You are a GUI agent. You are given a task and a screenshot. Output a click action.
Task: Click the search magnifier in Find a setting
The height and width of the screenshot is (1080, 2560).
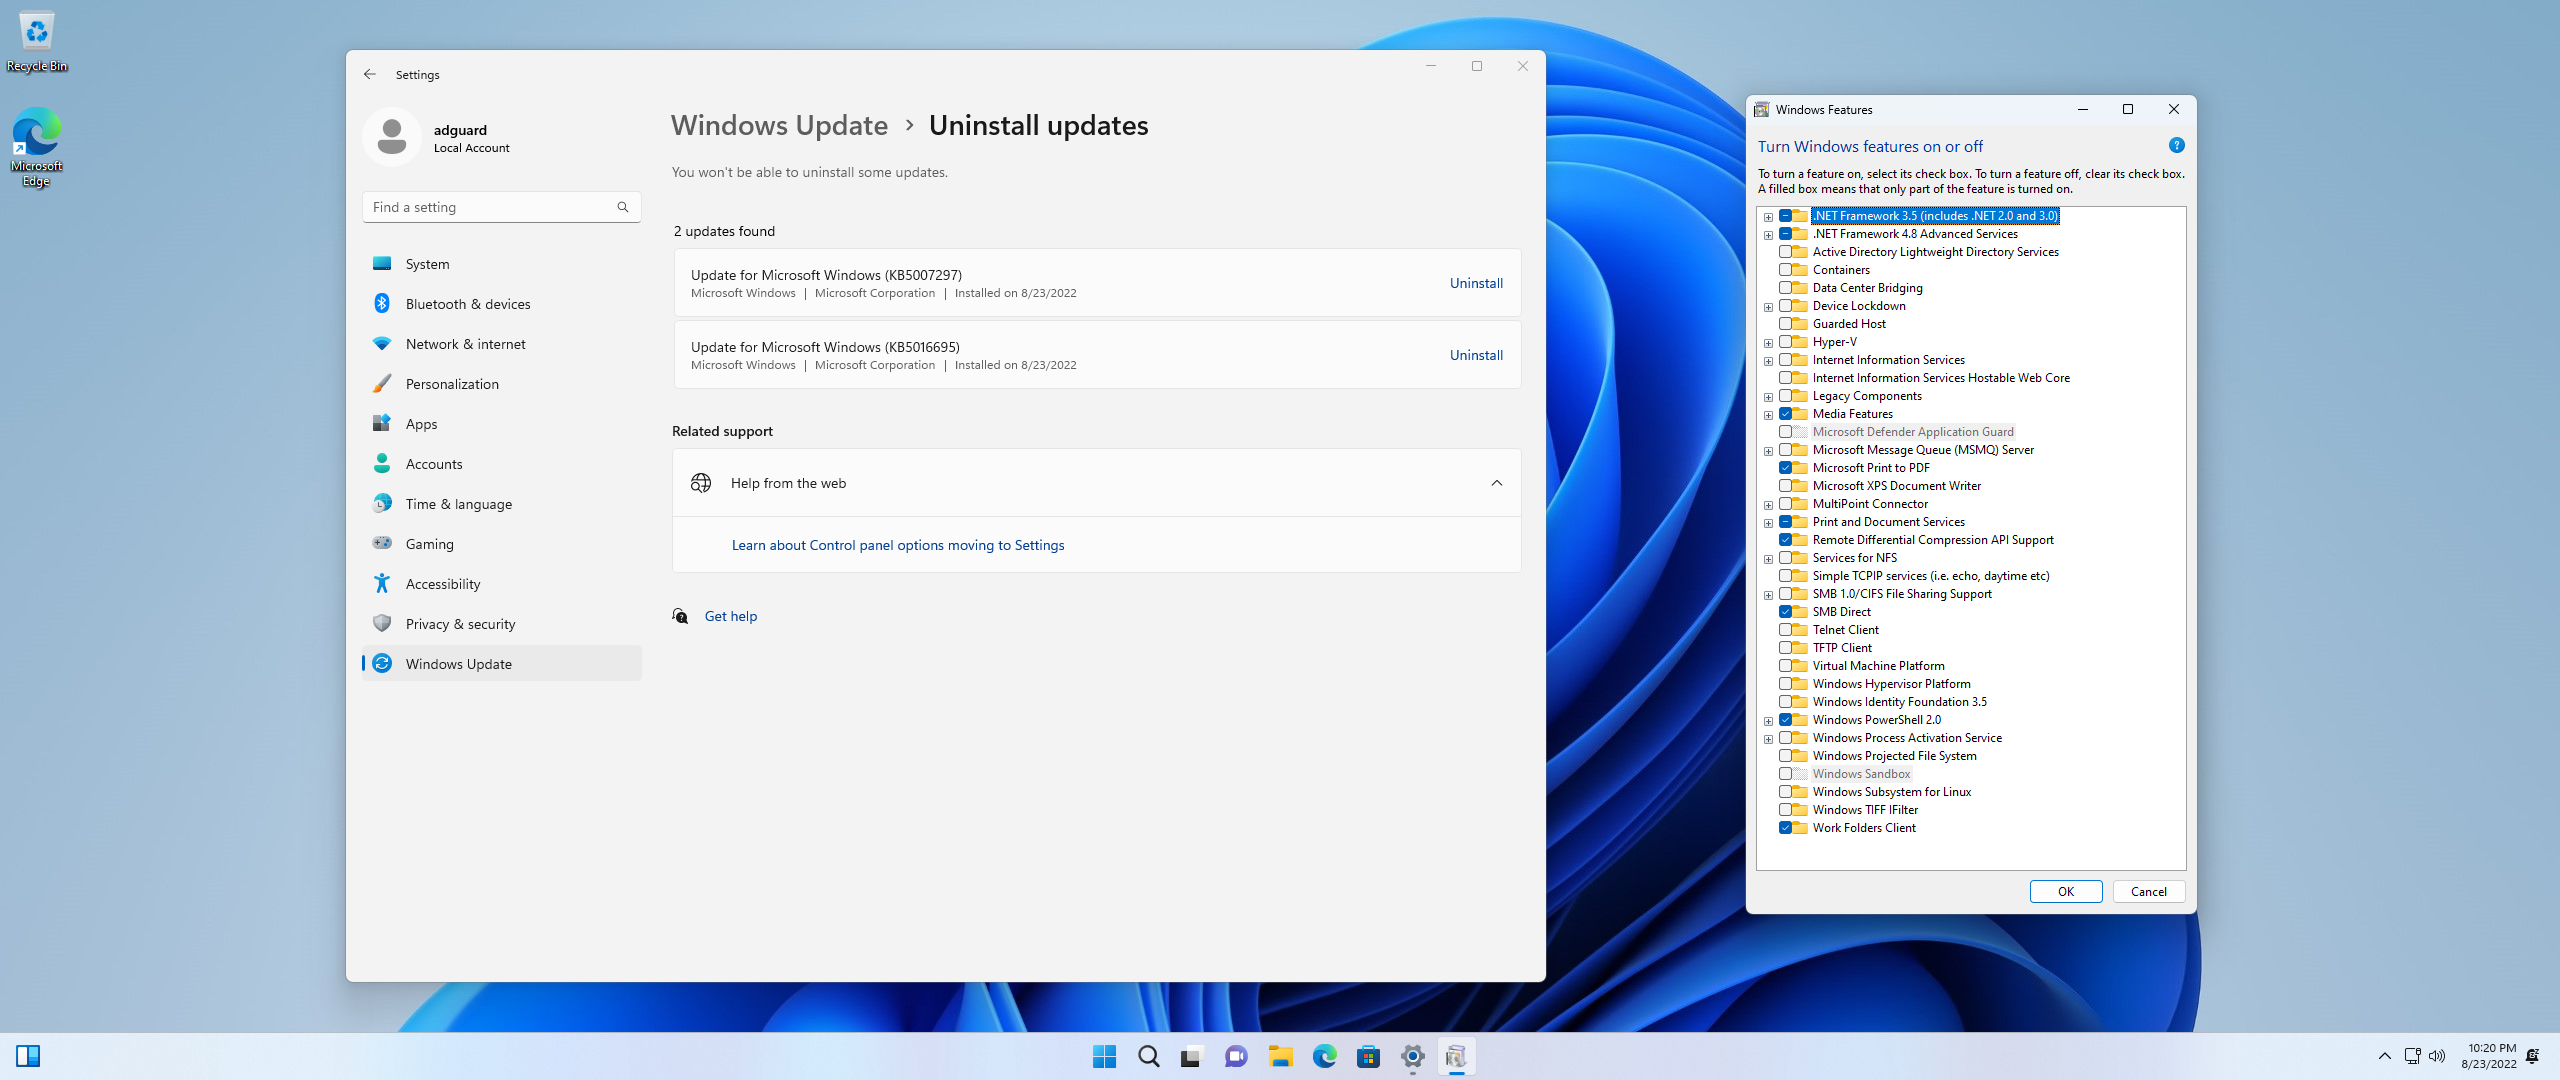click(623, 207)
